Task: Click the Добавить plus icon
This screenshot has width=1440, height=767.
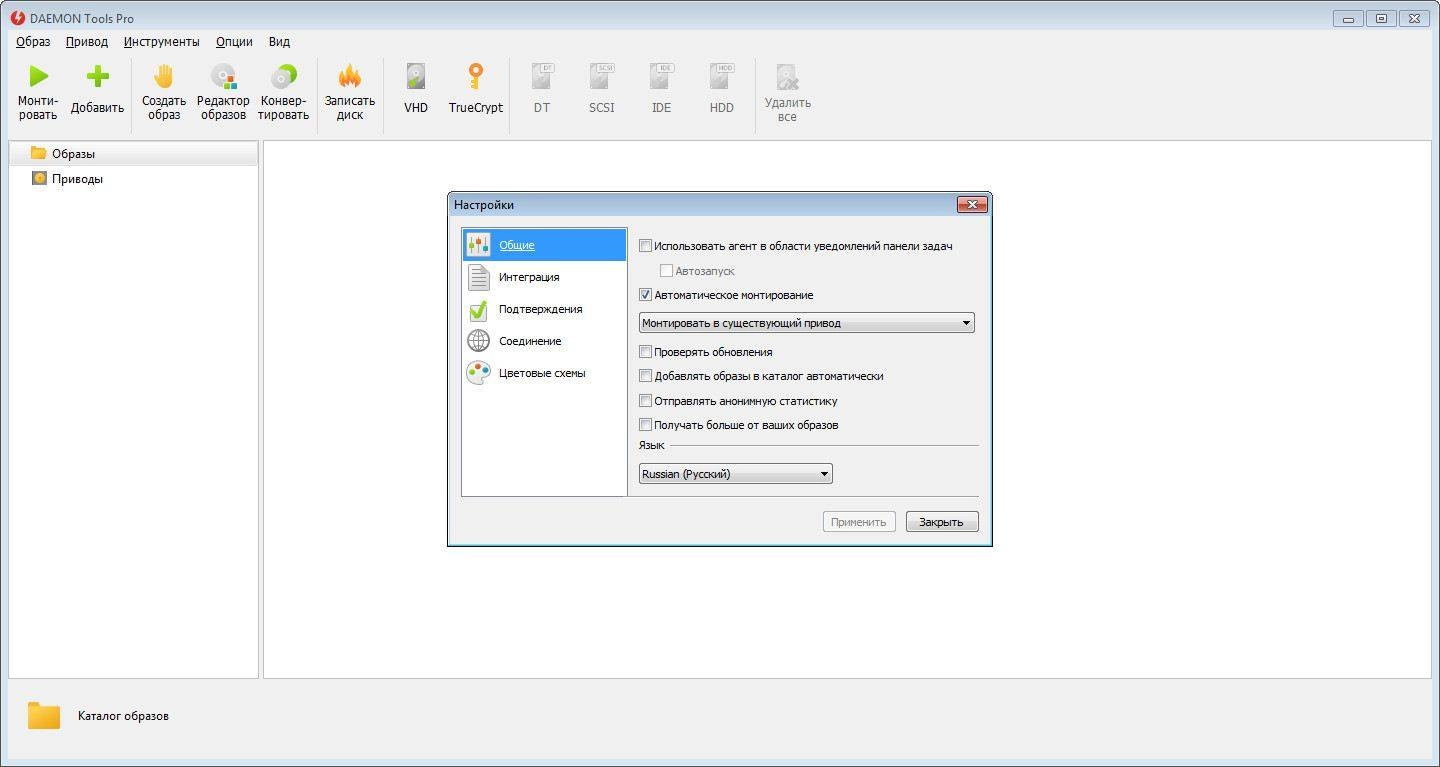Action: tap(97, 76)
